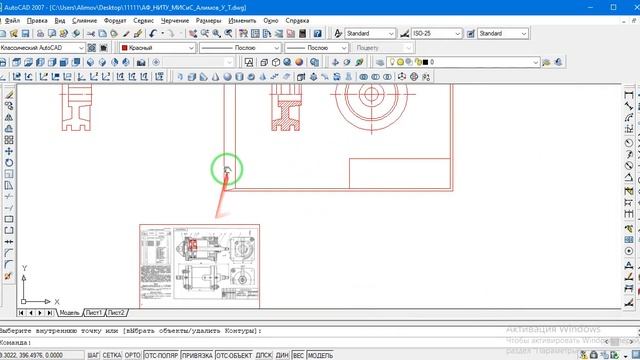Image resolution: width=640 pixels, height=360 pixels.
Task: Click the Make Object's Layer Current icon
Action: tap(546, 62)
